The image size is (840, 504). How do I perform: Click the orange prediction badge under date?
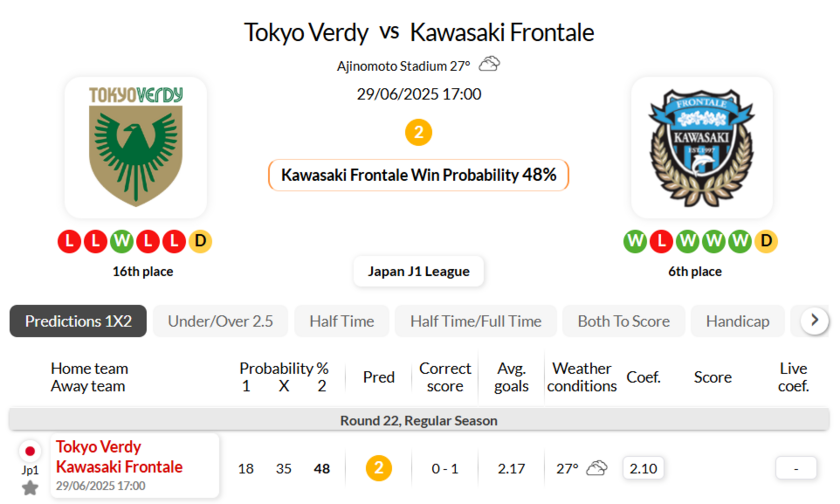point(418,132)
